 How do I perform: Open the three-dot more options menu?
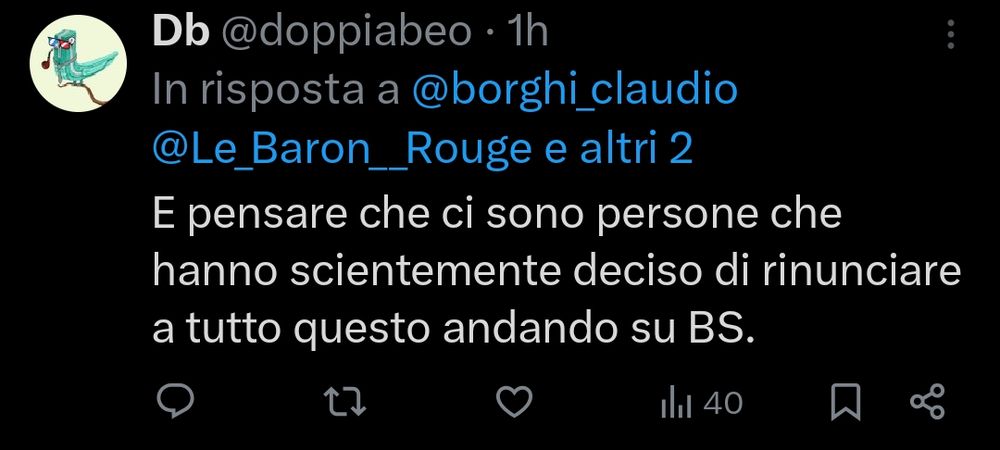tap(950, 34)
